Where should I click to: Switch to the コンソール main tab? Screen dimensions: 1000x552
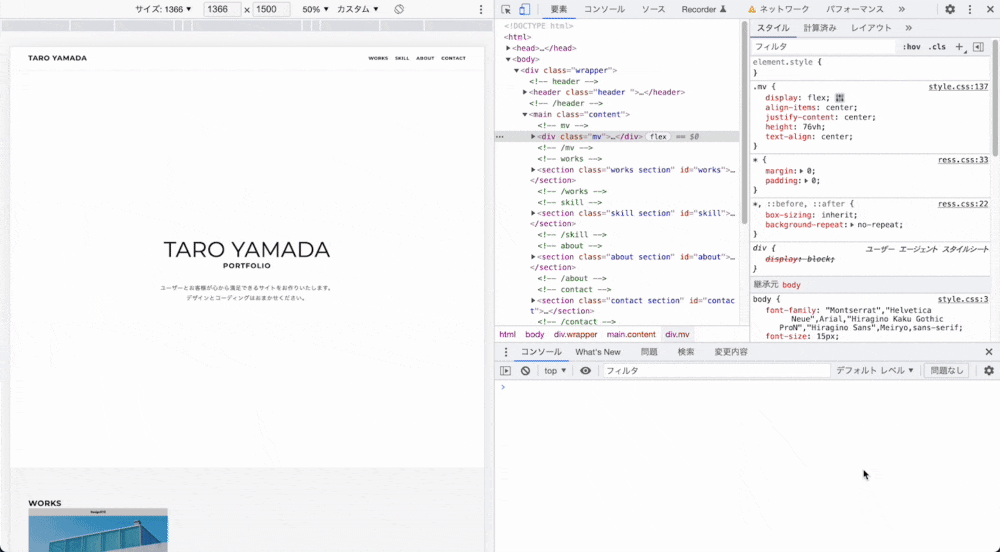pyautogui.click(x=605, y=10)
